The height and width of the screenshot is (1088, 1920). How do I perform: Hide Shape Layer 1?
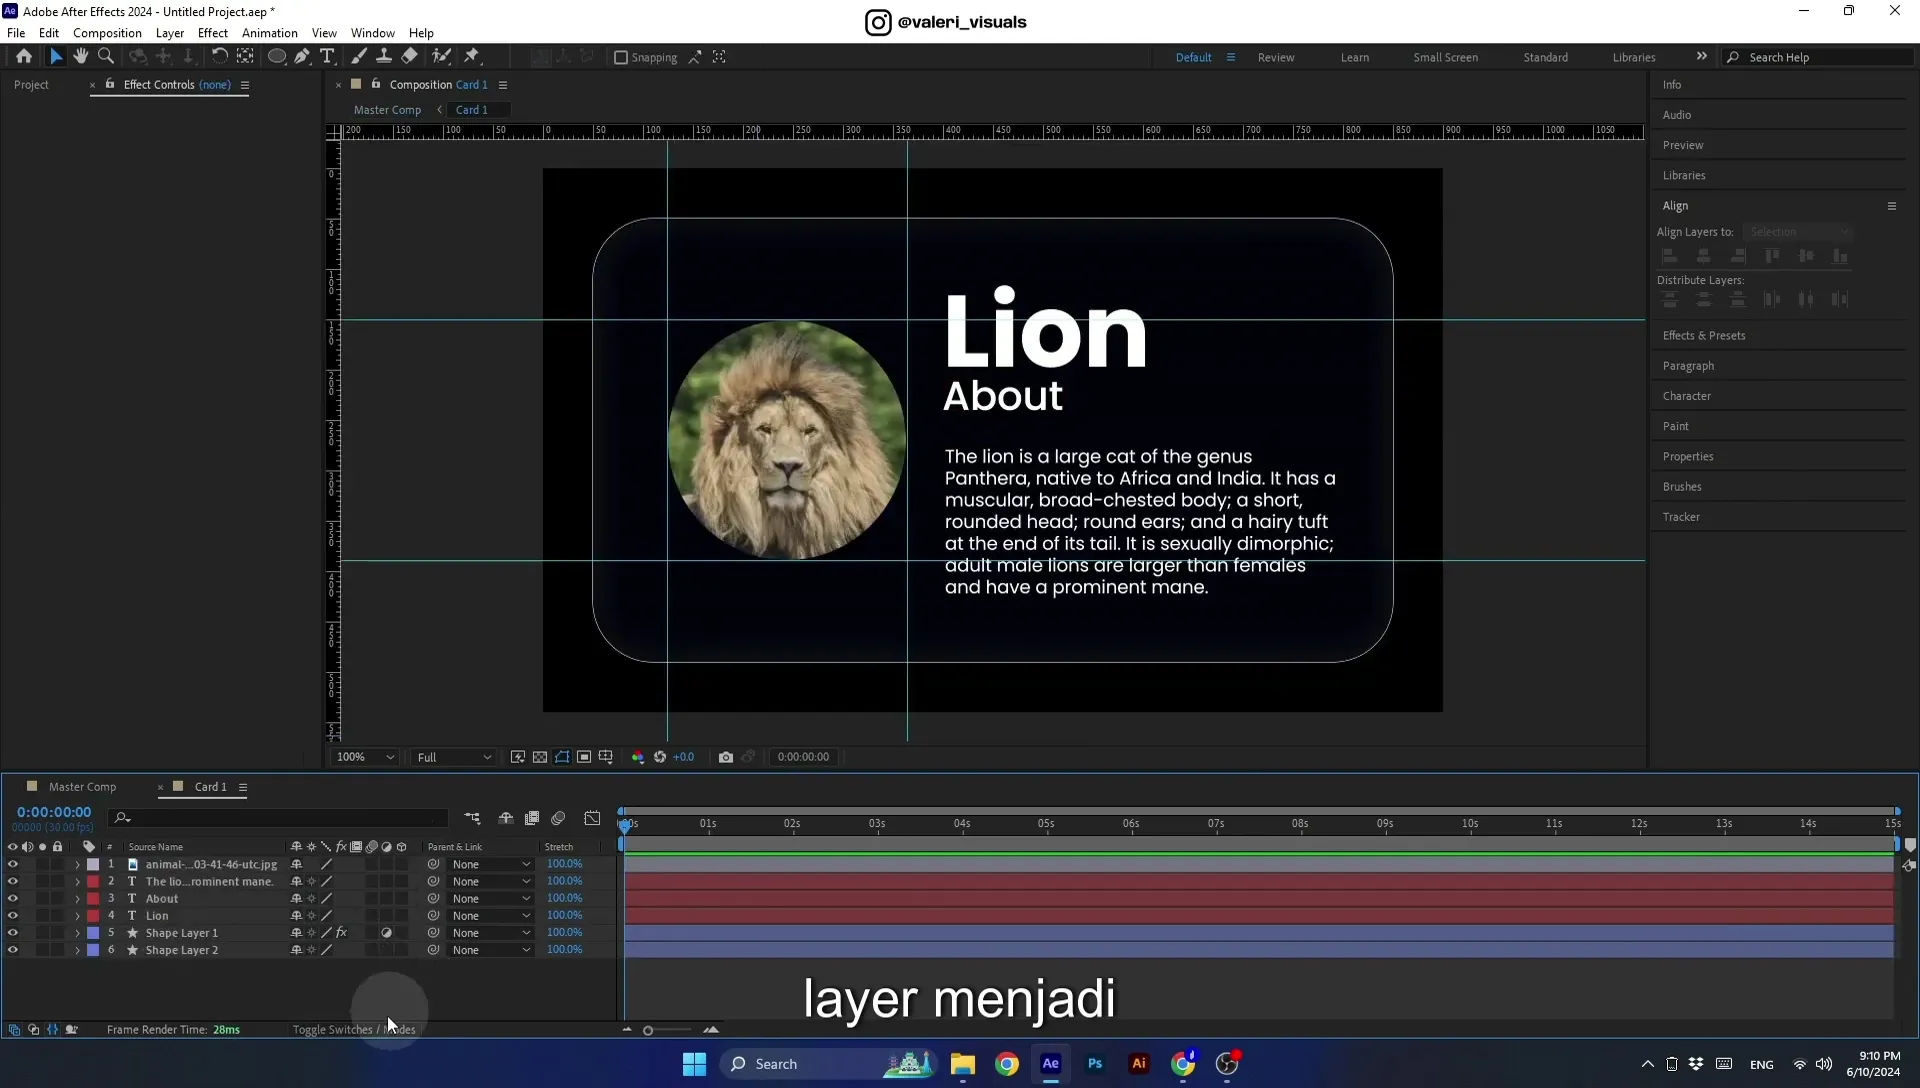click(13, 932)
